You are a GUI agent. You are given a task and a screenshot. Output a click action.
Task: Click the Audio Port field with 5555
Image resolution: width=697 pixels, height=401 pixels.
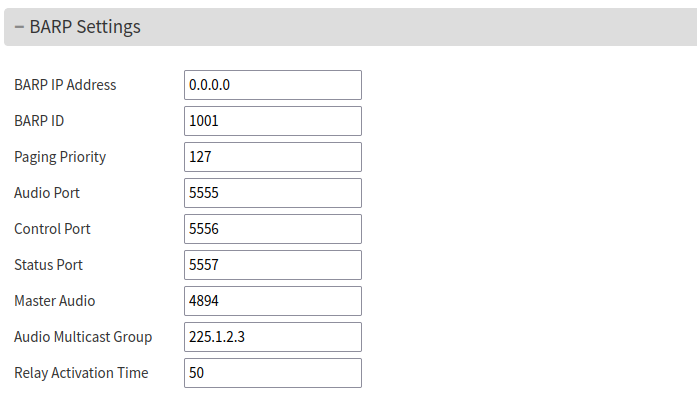(272, 193)
